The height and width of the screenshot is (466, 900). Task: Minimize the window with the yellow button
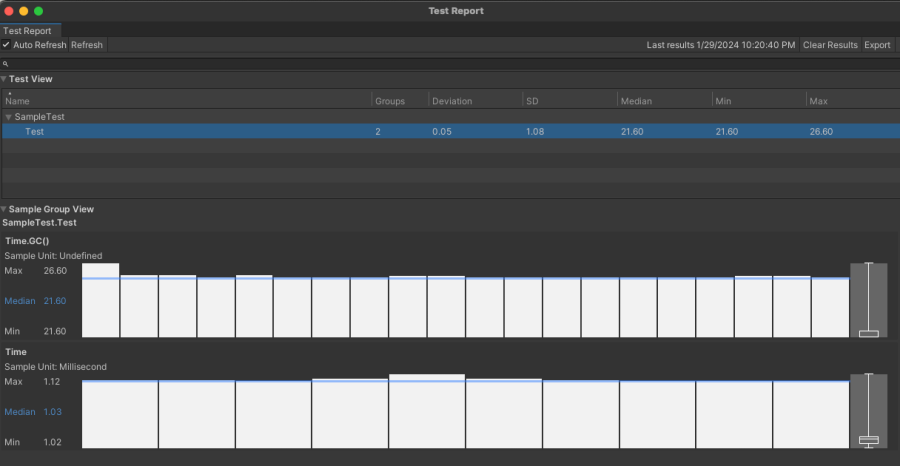24,11
